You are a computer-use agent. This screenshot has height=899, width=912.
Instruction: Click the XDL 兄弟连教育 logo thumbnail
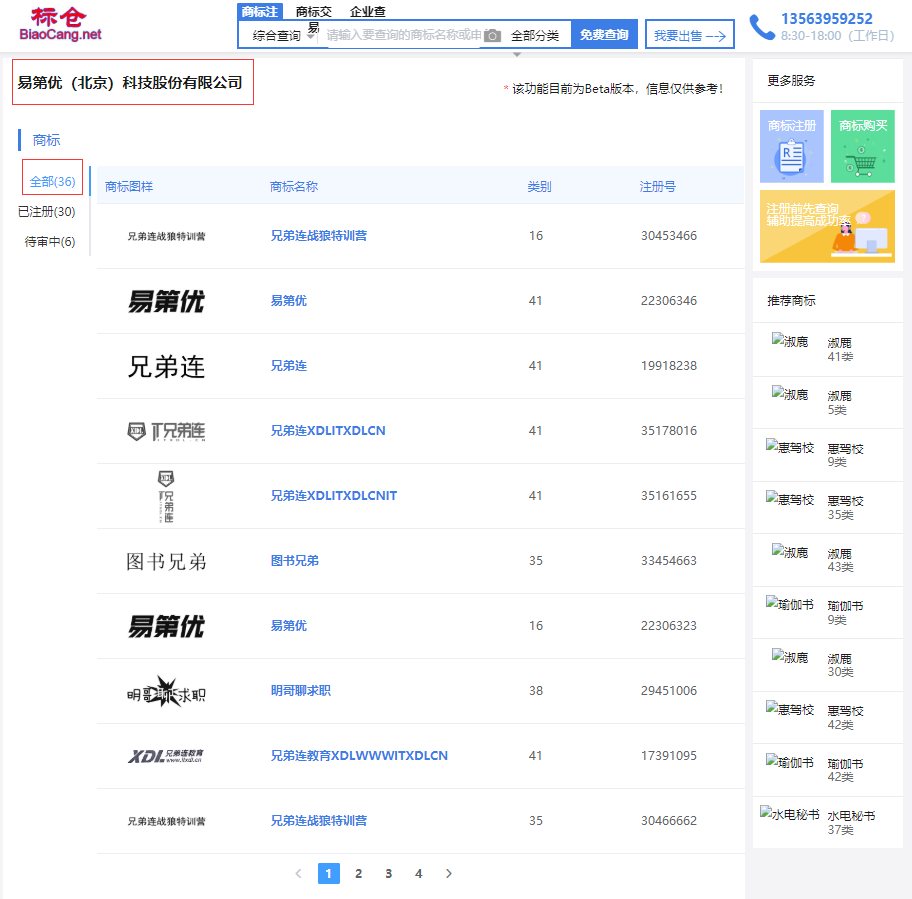tap(166, 756)
